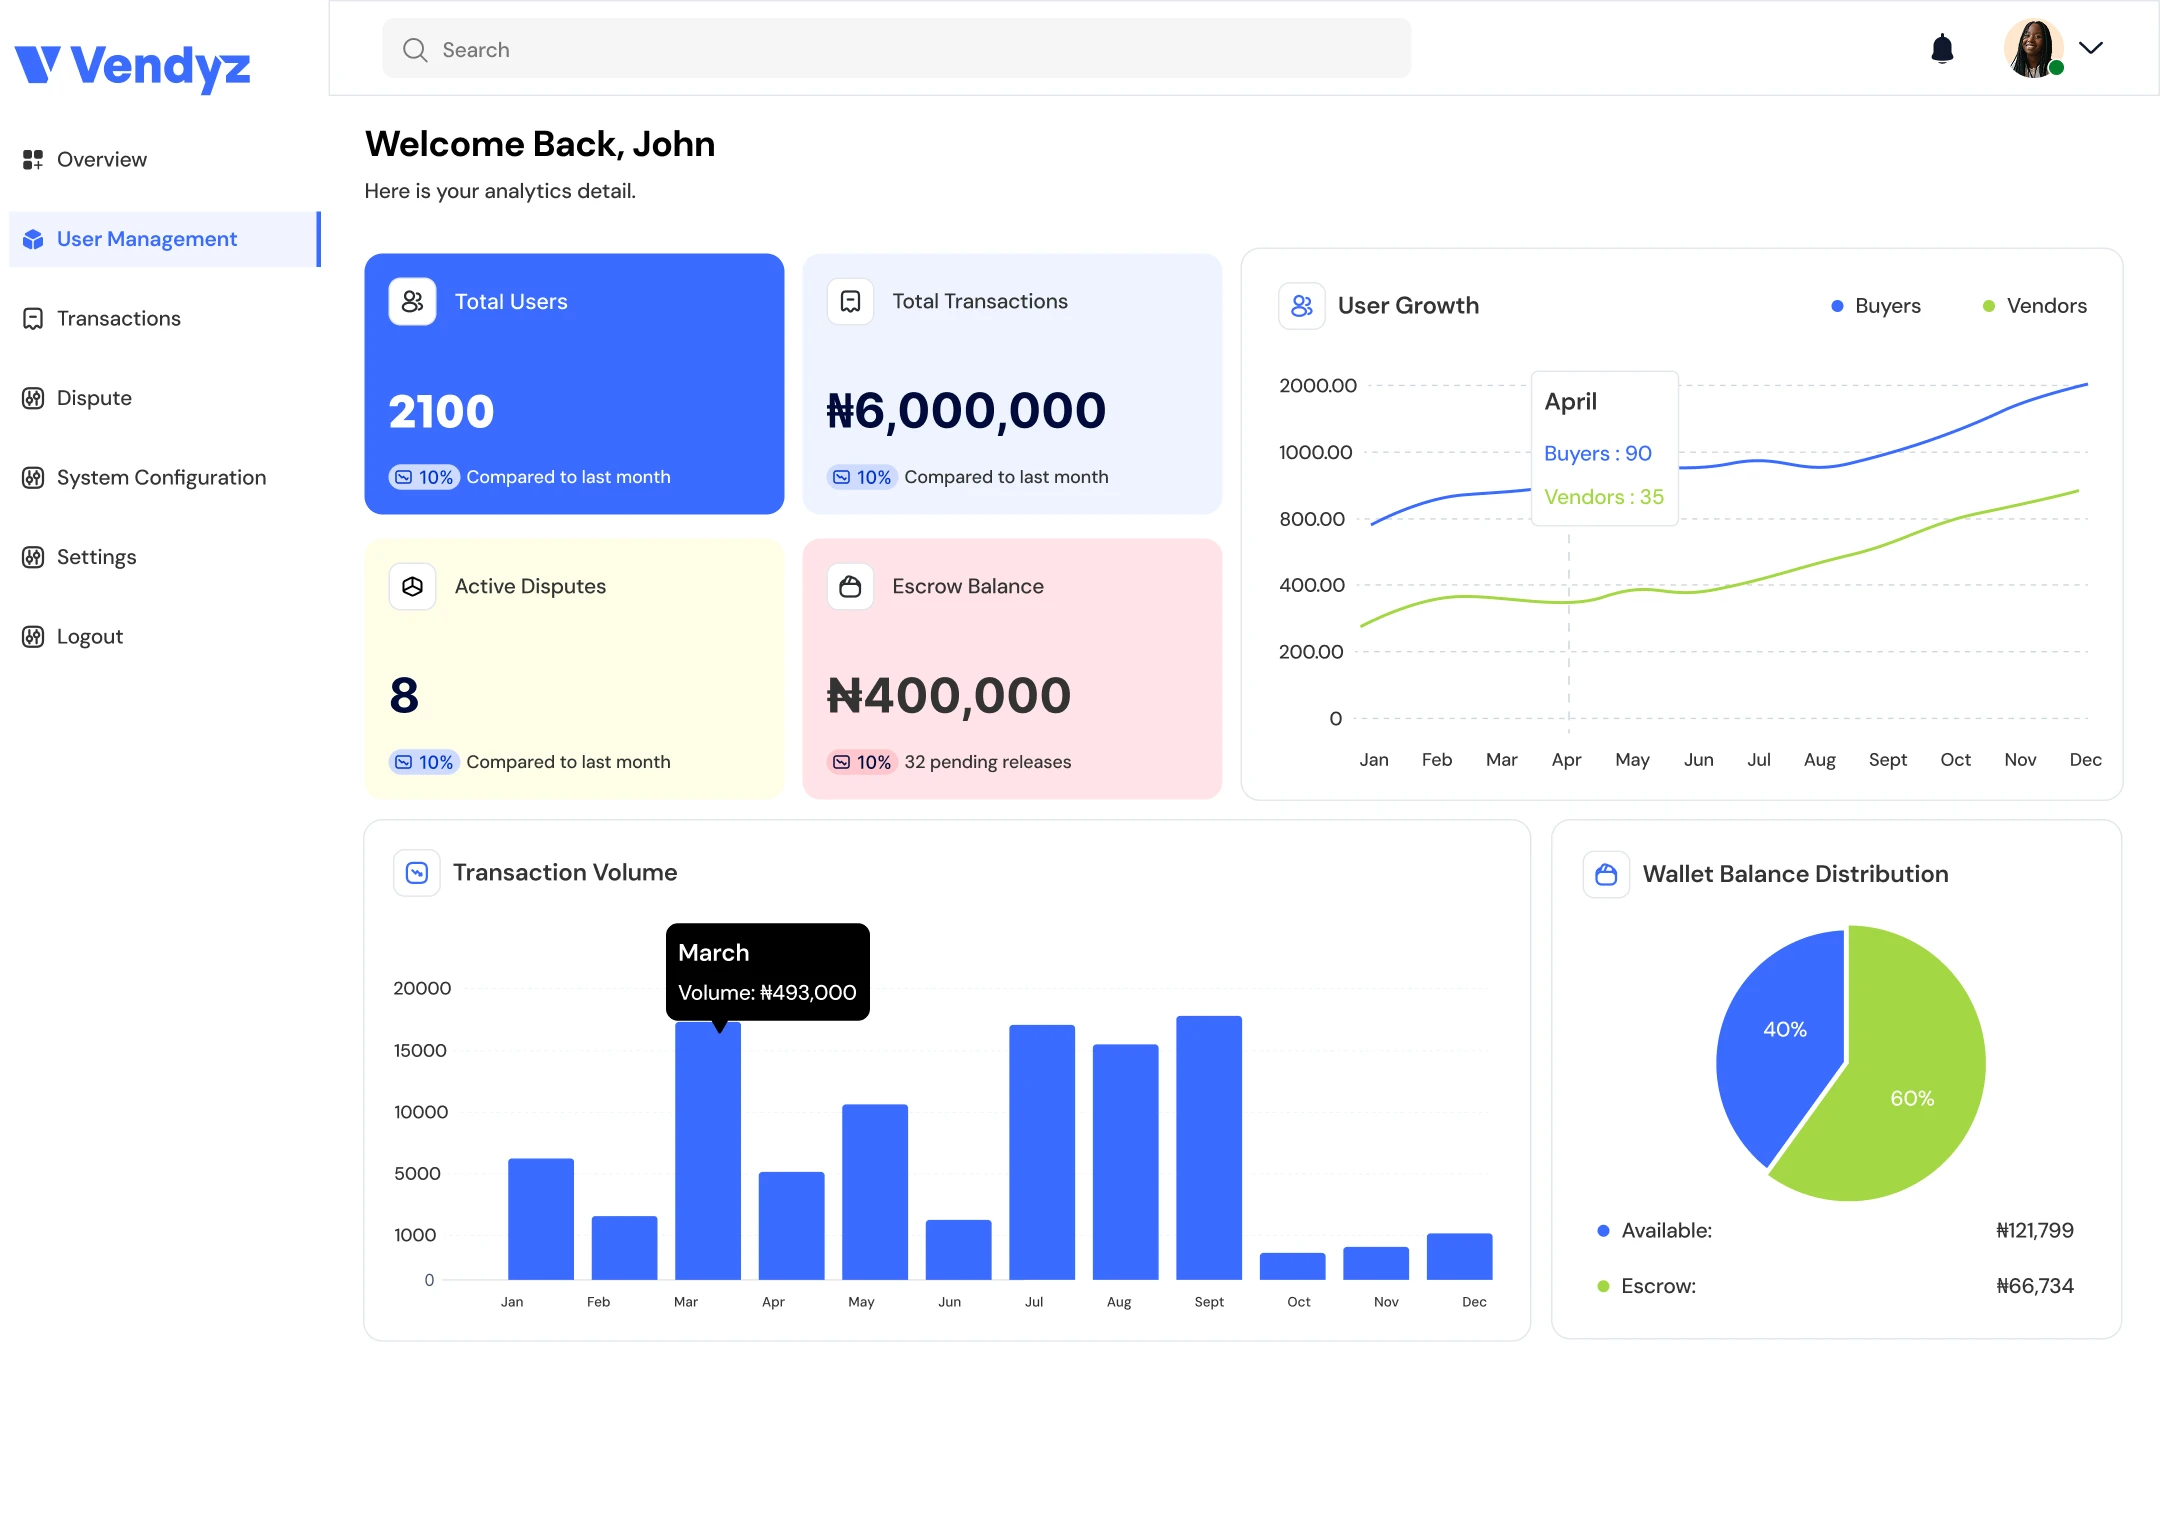Toggle the Buyers legend series
Viewport: 2160px width, 1536px height.
pyautogui.click(x=1875, y=306)
